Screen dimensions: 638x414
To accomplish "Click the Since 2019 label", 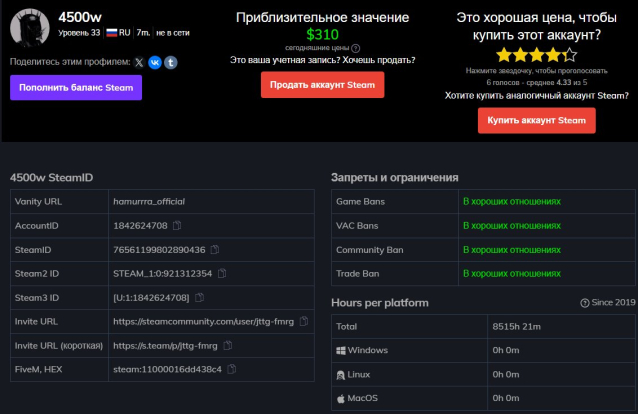I will click(613, 302).
